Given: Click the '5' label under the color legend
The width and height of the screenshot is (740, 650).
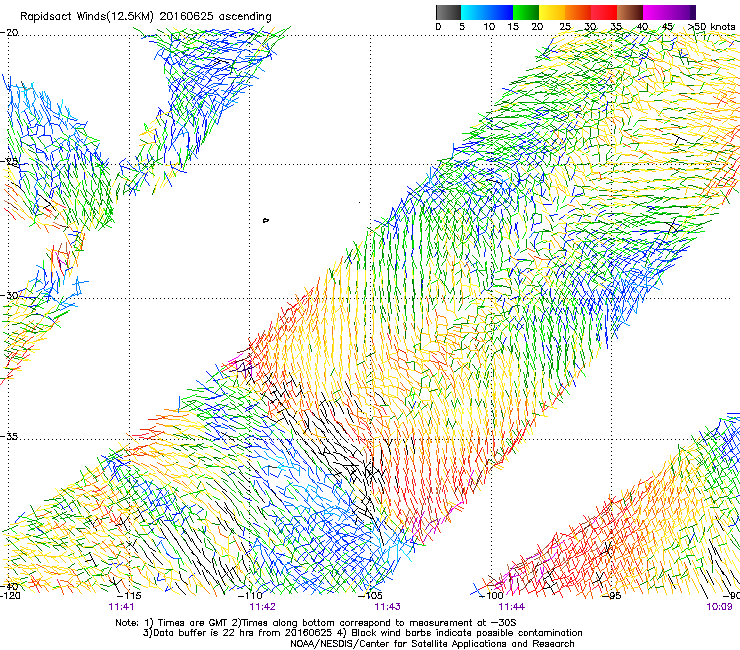Looking at the screenshot, I should point(462,27).
